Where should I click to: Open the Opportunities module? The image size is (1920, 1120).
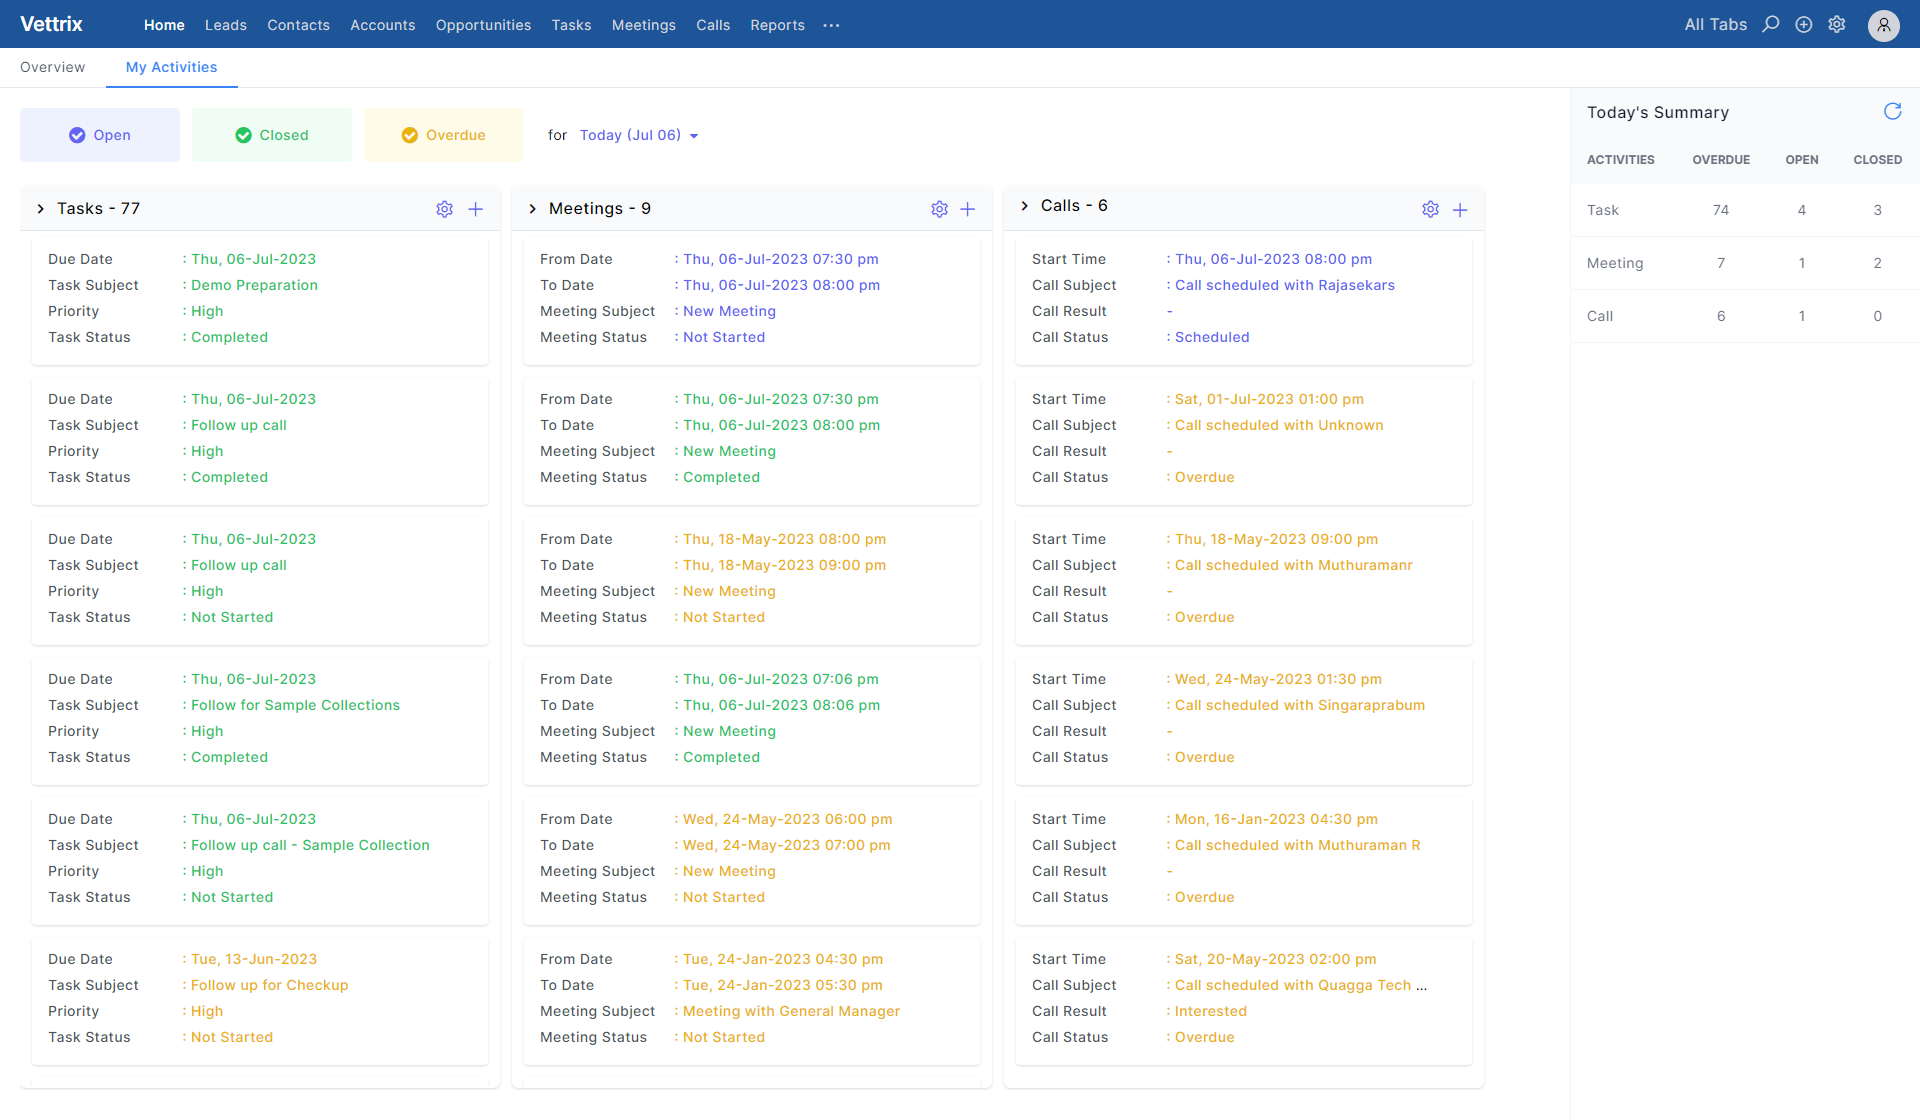point(483,25)
